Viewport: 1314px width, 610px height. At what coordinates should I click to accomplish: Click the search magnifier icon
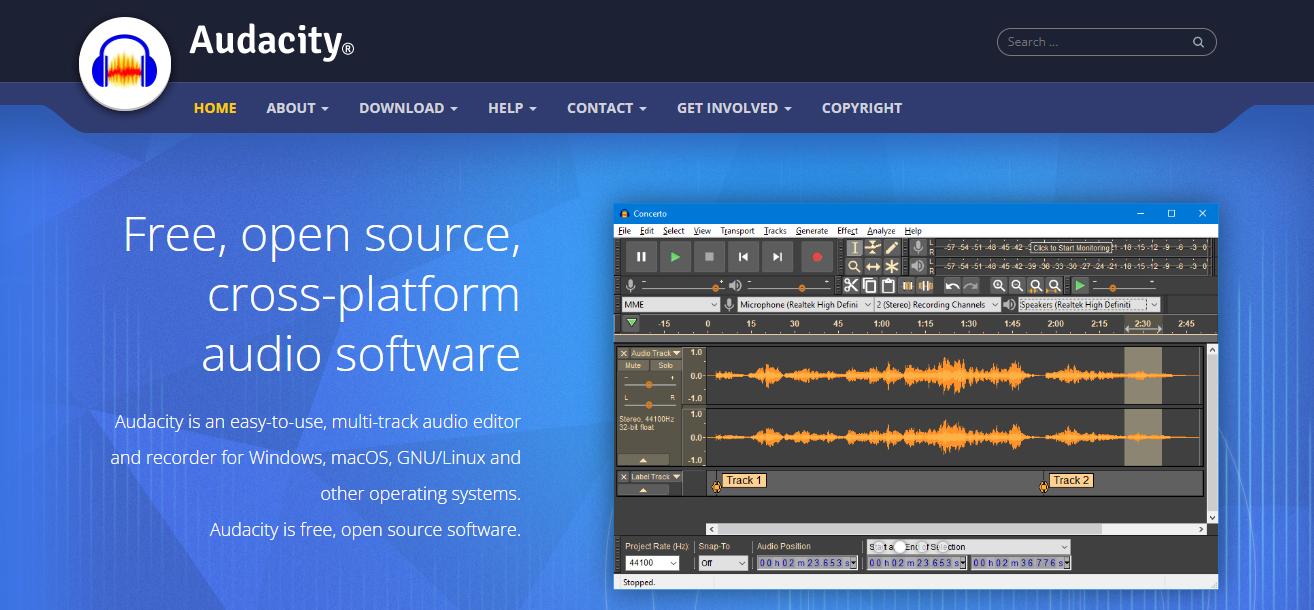[x=1198, y=42]
